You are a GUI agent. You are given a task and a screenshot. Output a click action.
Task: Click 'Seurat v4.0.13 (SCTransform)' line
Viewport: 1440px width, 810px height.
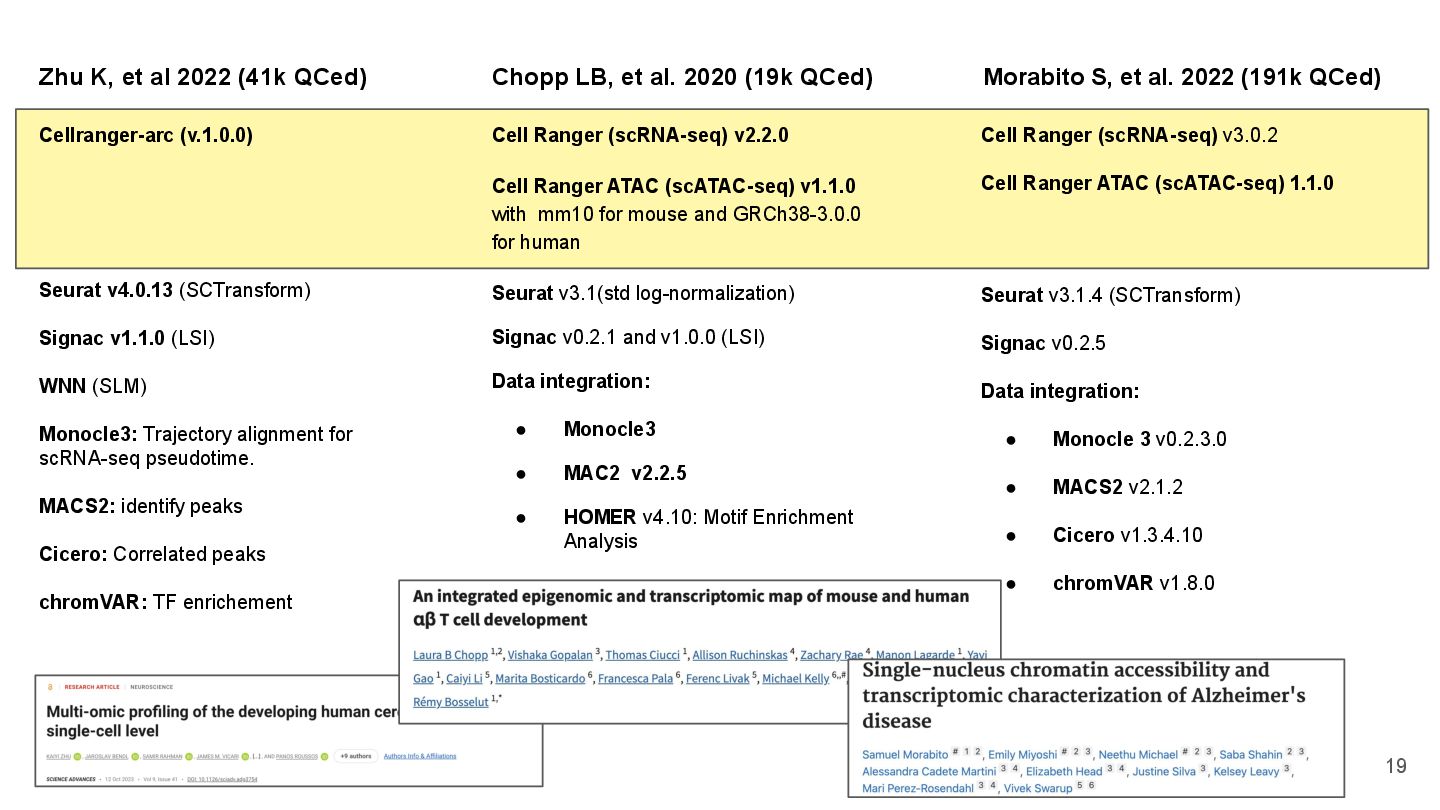tap(175, 291)
